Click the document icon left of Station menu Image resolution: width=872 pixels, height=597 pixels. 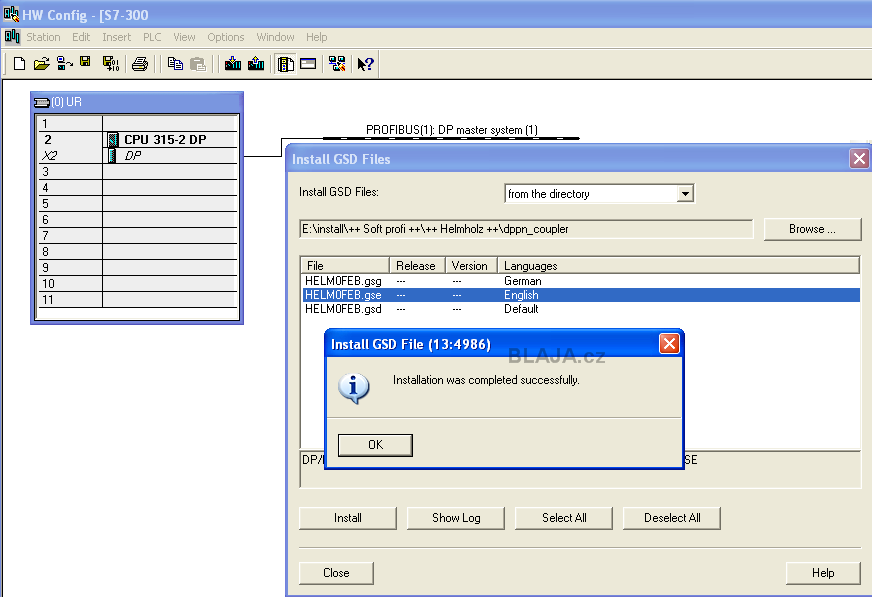coord(12,37)
